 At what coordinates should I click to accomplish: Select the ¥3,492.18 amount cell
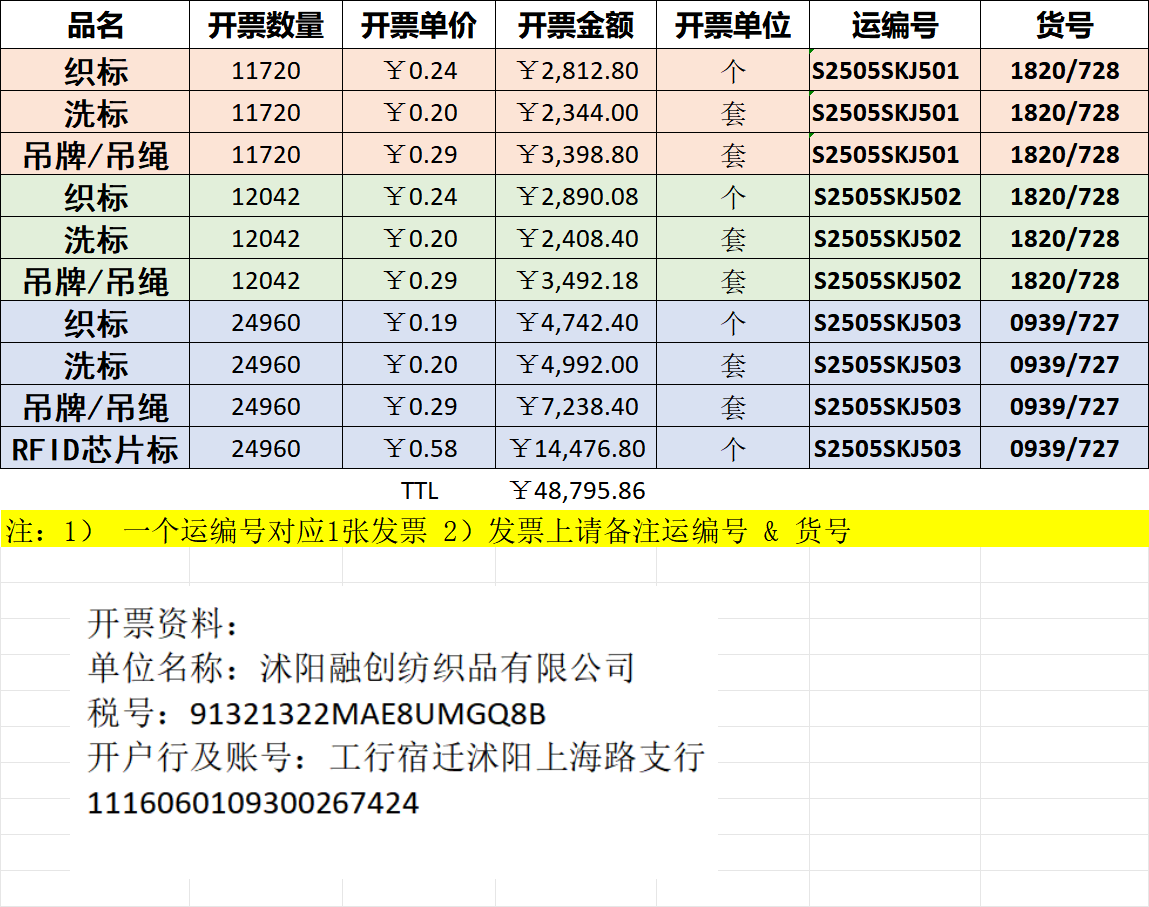(577, 281)
